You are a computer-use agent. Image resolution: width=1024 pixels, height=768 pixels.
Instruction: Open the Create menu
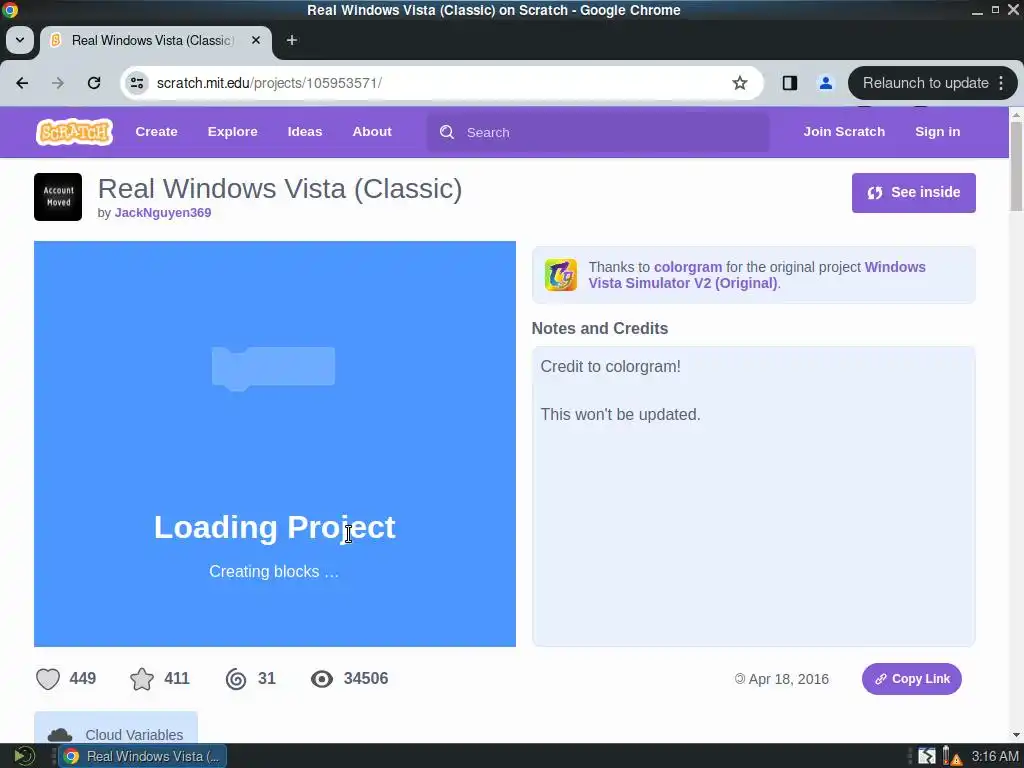tap(156, 132)
